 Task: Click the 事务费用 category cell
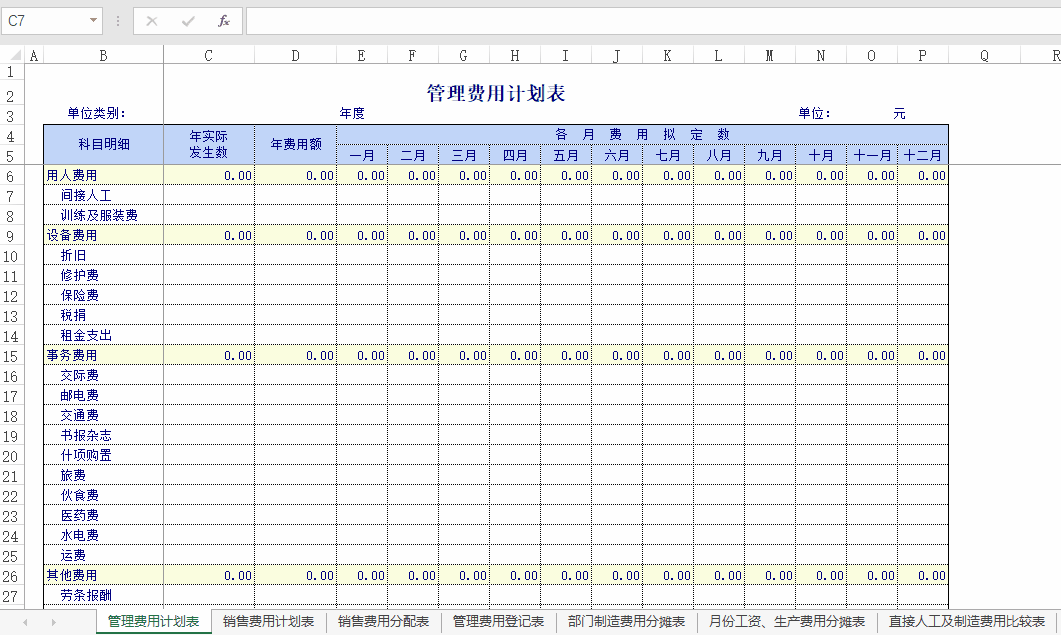tap(104, 355)
